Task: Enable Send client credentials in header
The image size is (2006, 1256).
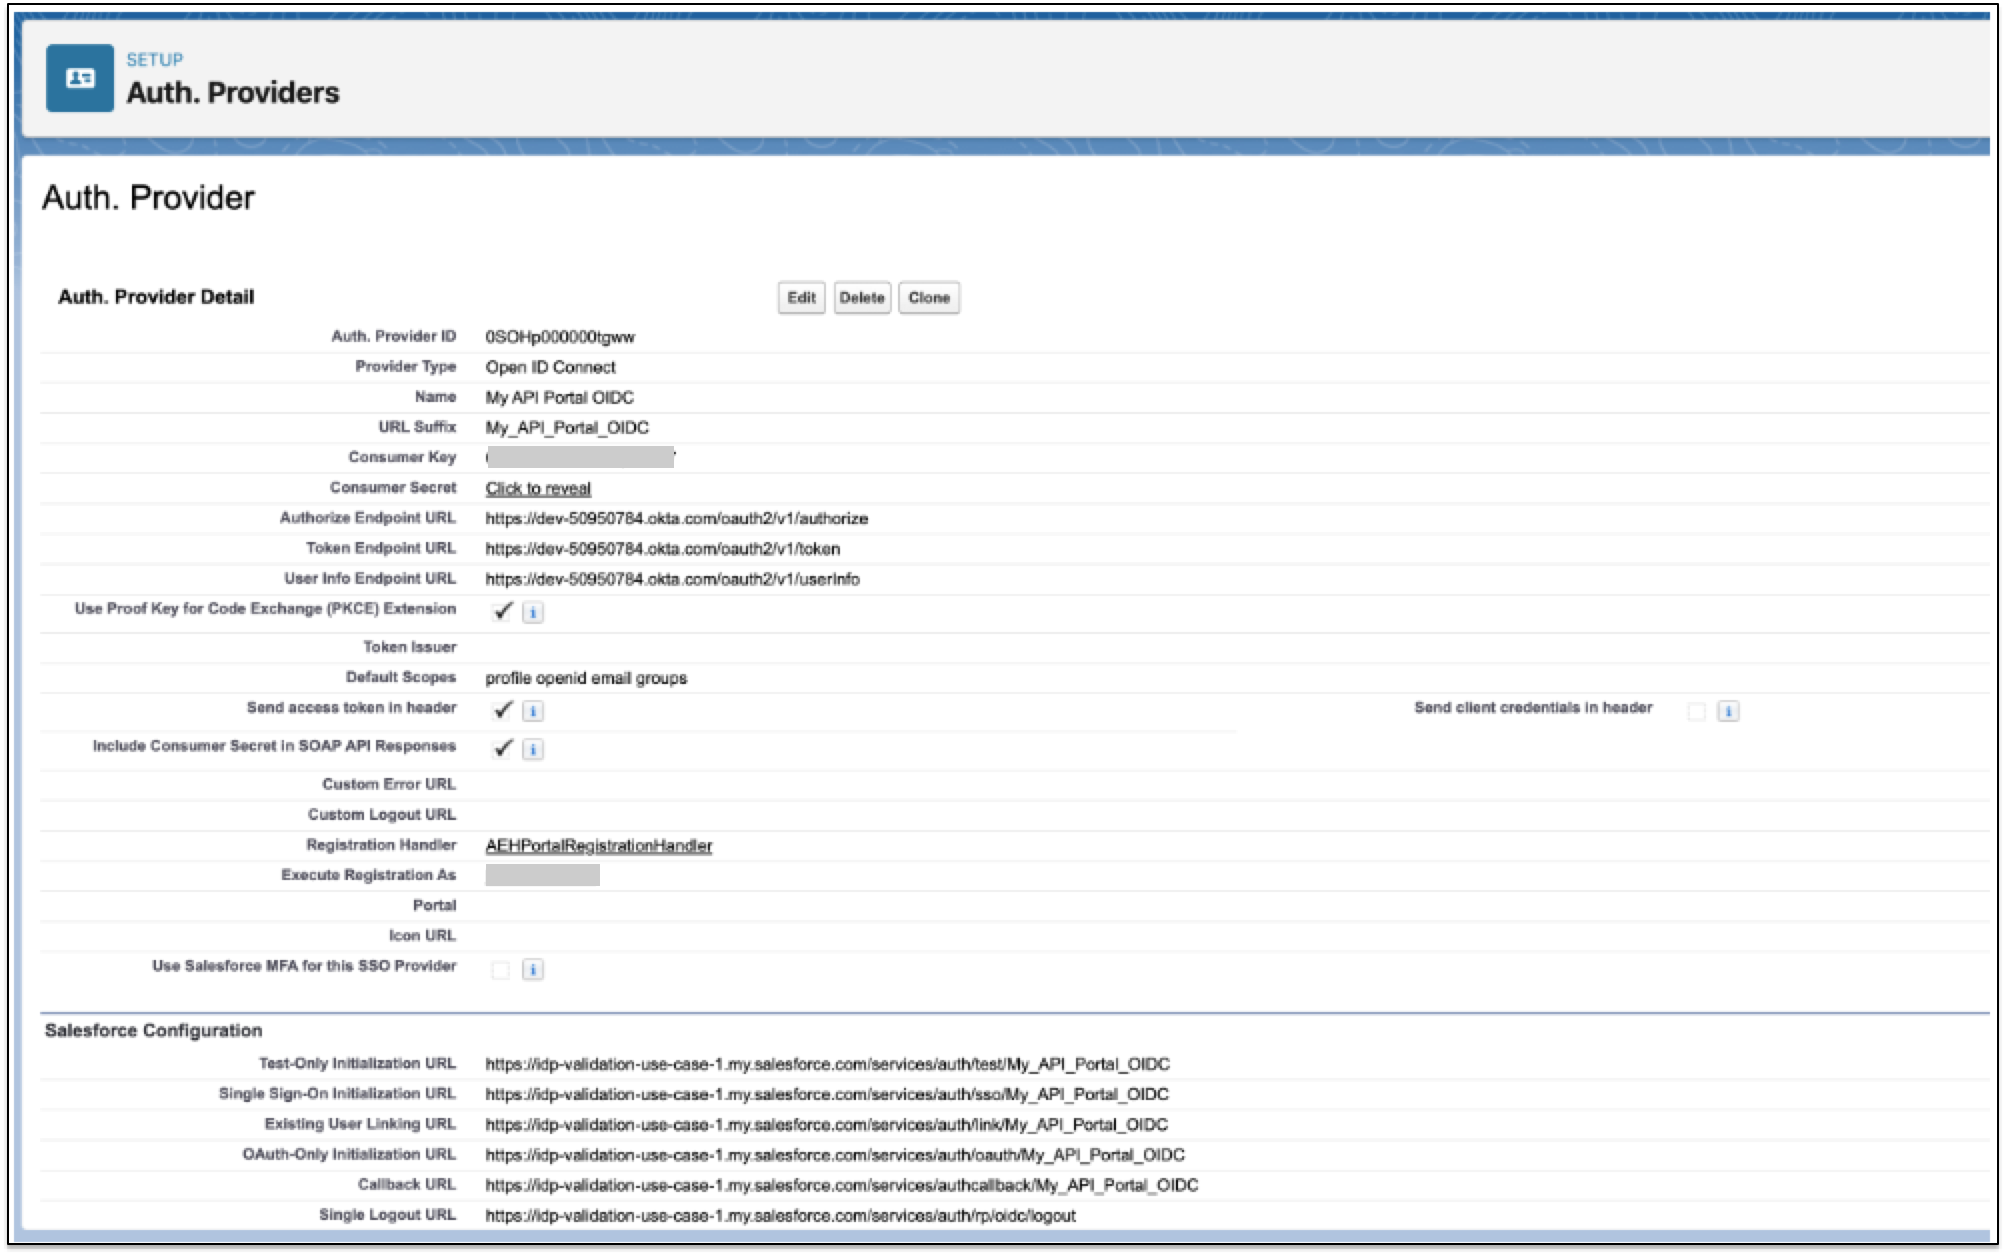Action: click(x=1697, y=710)
